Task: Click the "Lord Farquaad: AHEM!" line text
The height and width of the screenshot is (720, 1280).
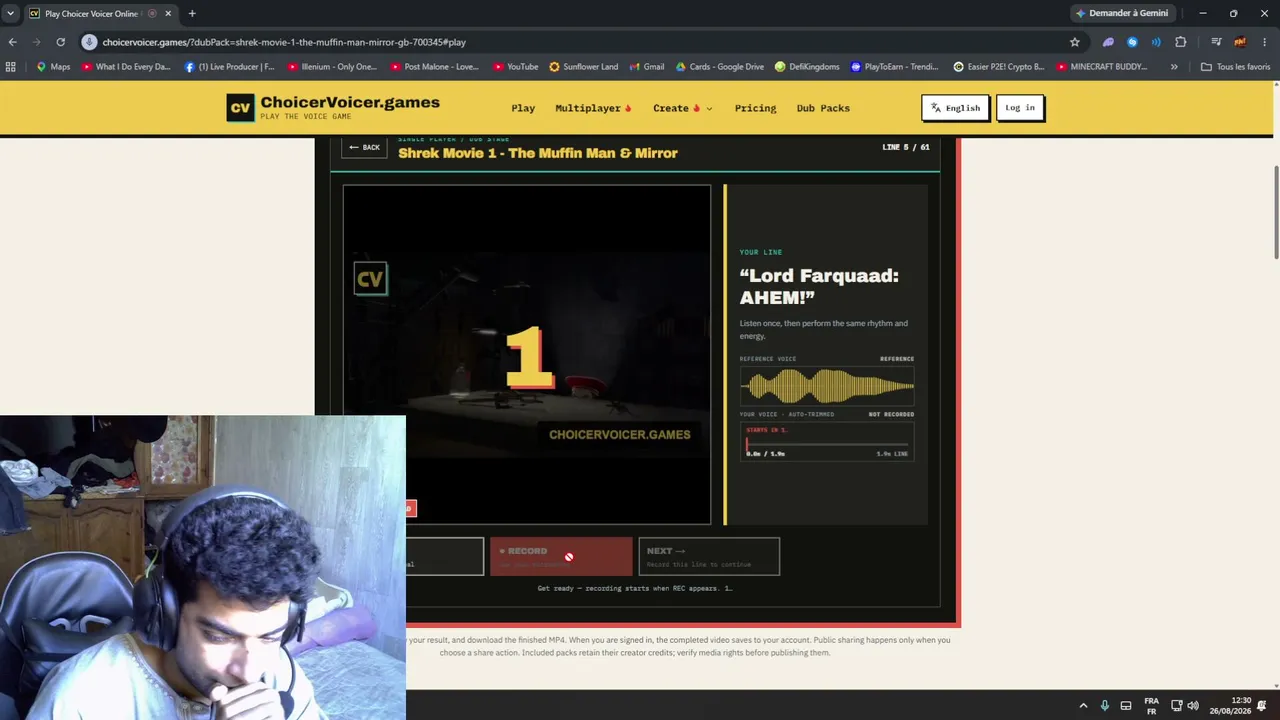Action: pyautogui.click(x=819, y=286)
